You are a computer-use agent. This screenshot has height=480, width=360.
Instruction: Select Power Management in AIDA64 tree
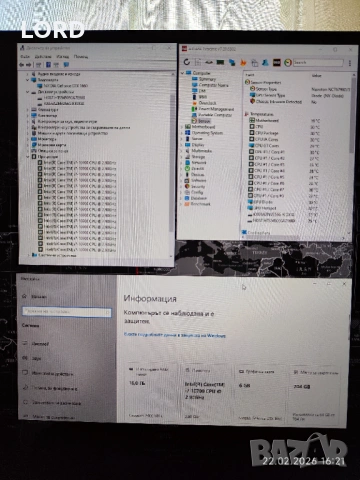pyautogui.click(x=216, y=109)
